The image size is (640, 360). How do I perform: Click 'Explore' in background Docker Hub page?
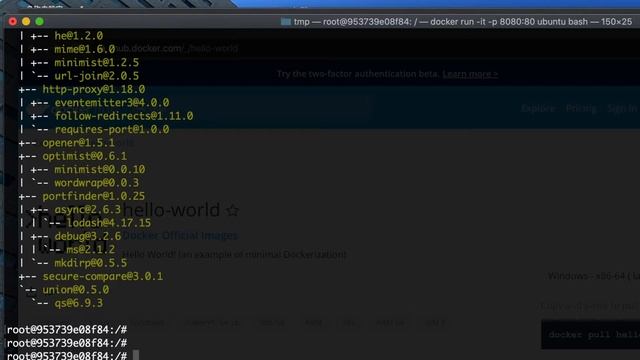538,108
